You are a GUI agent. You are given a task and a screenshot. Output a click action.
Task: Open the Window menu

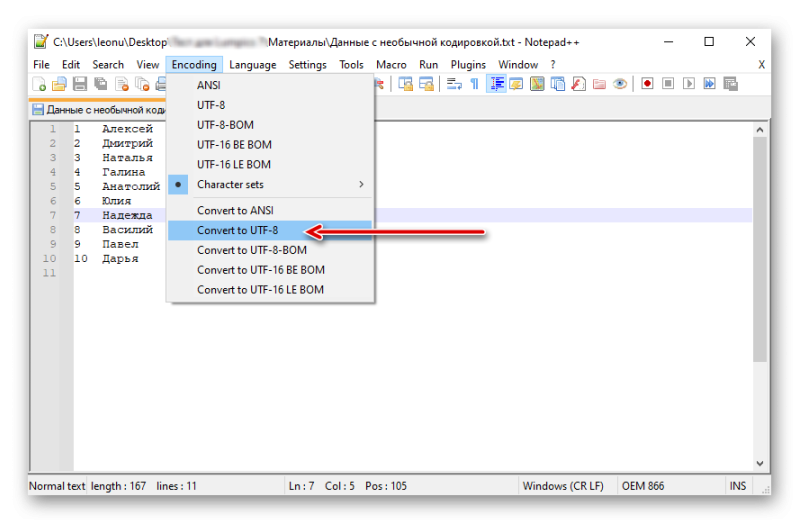pos(518,65)
